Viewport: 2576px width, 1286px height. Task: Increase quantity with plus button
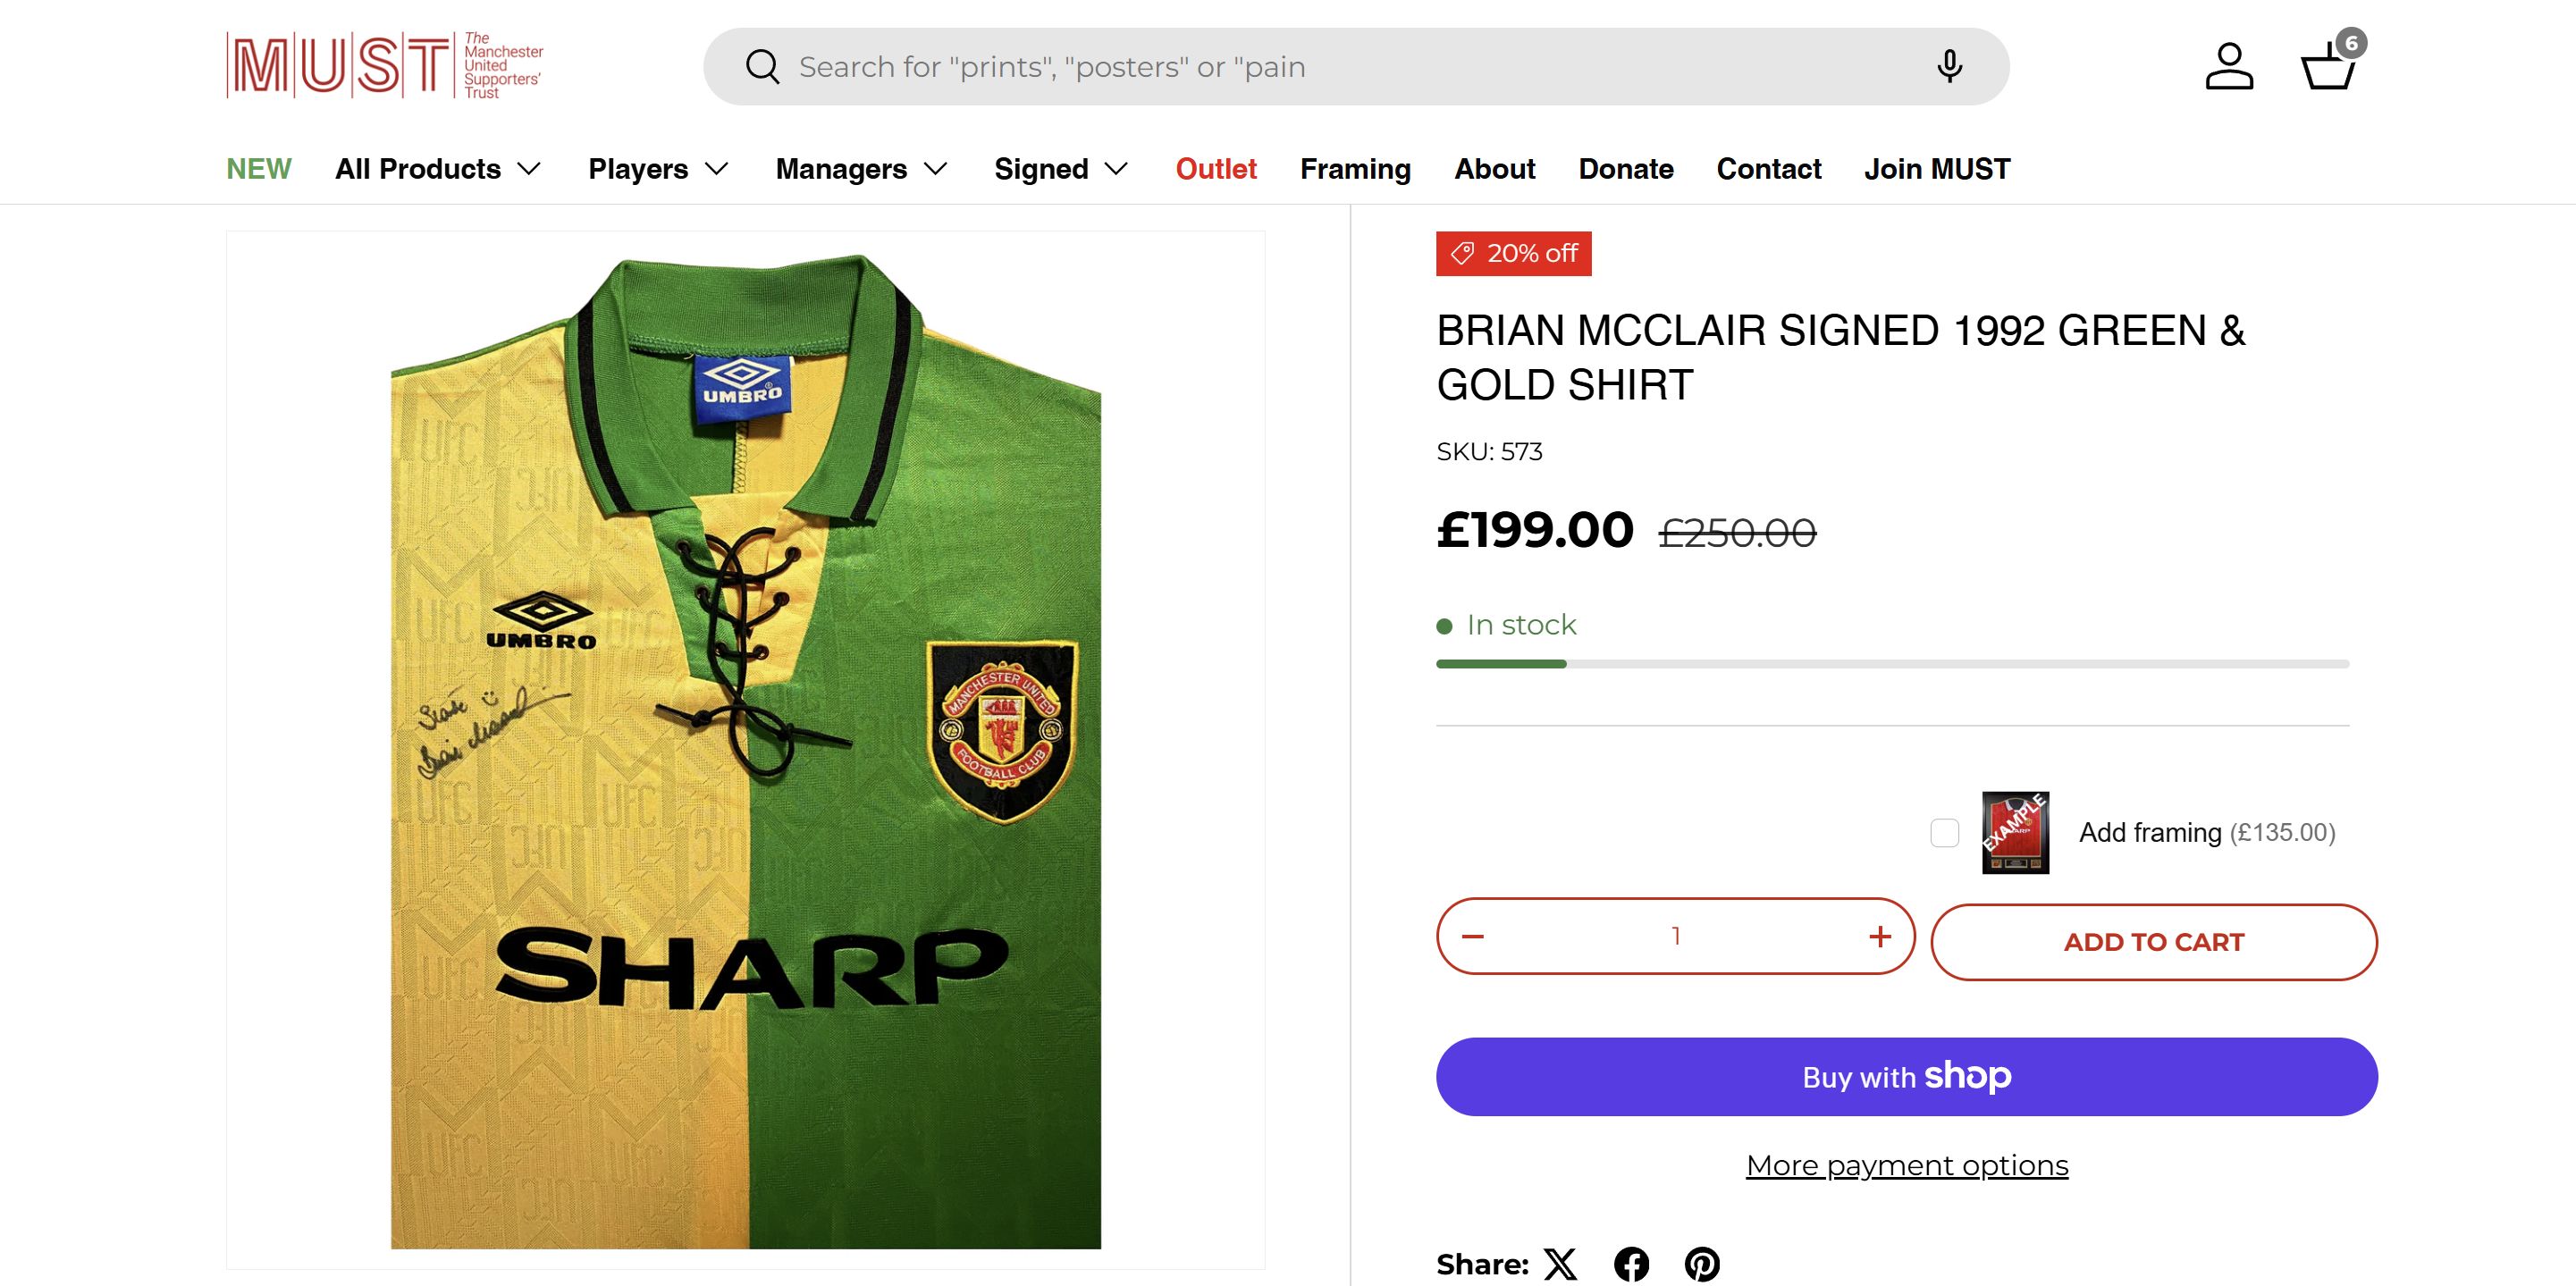point(1879,936)
